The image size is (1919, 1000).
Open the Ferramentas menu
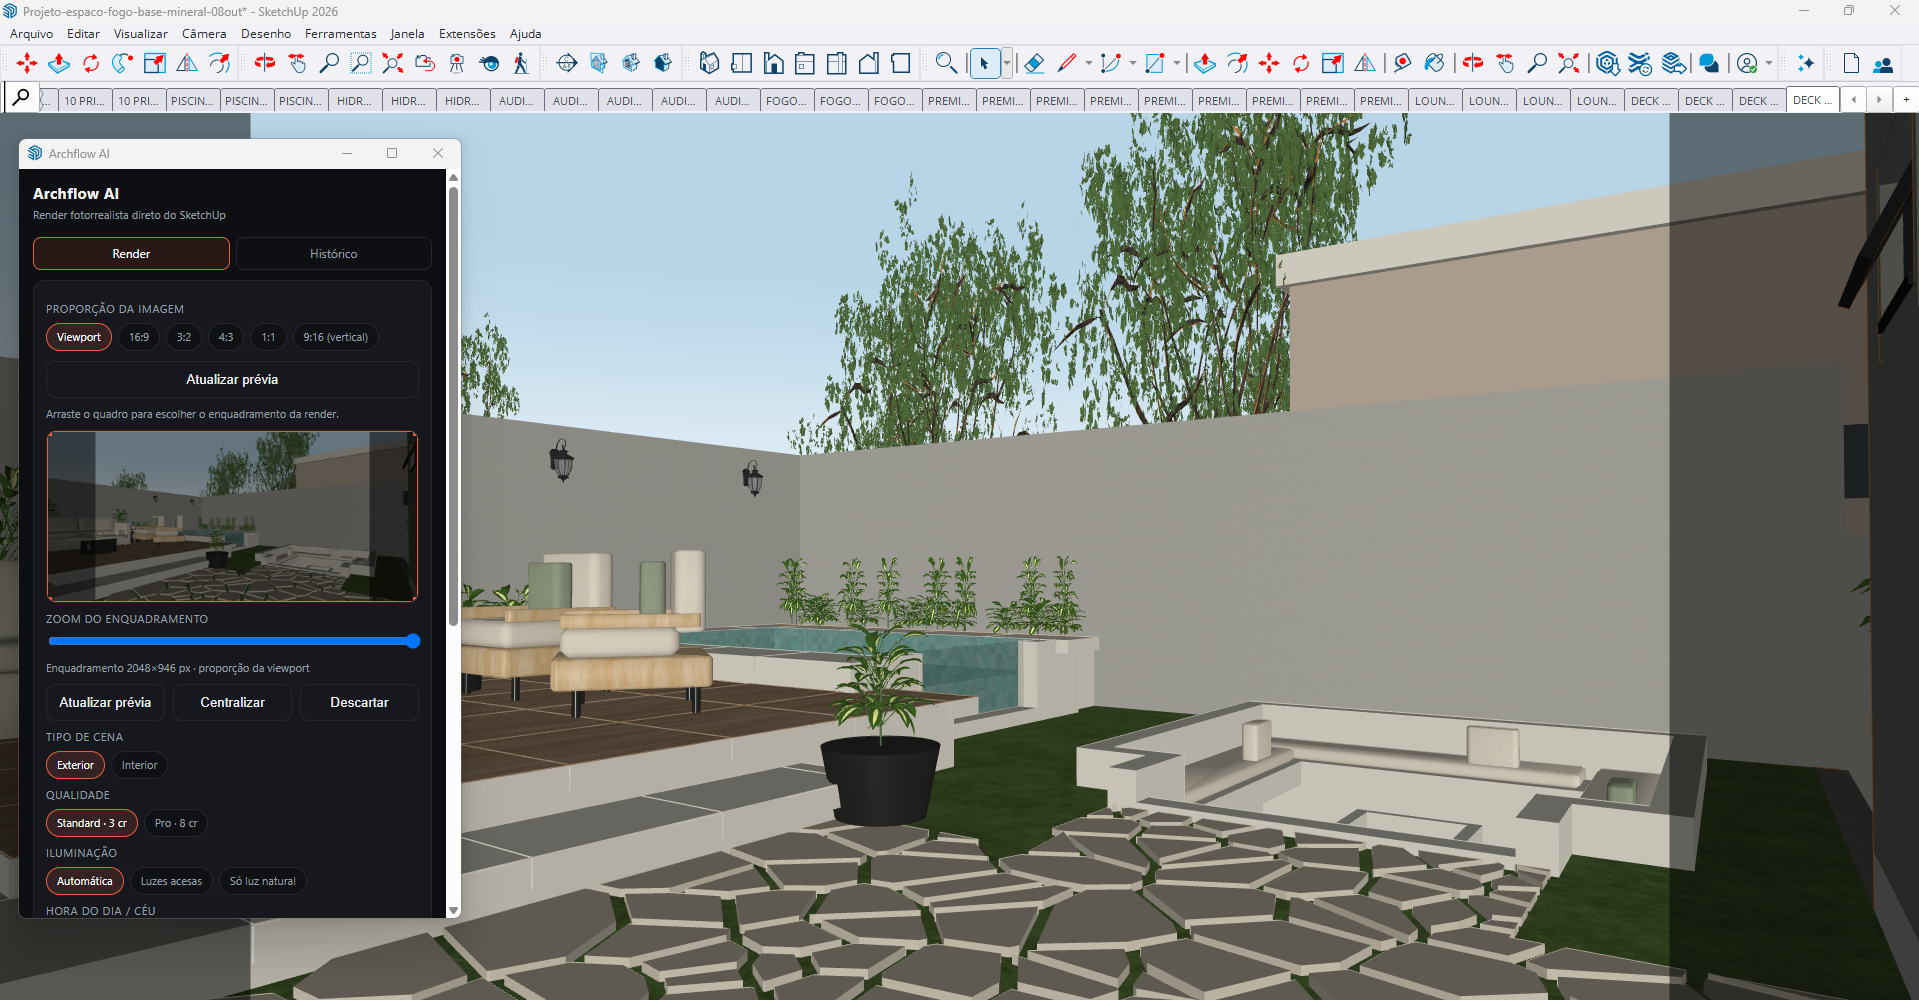click(x=341, y=34)
